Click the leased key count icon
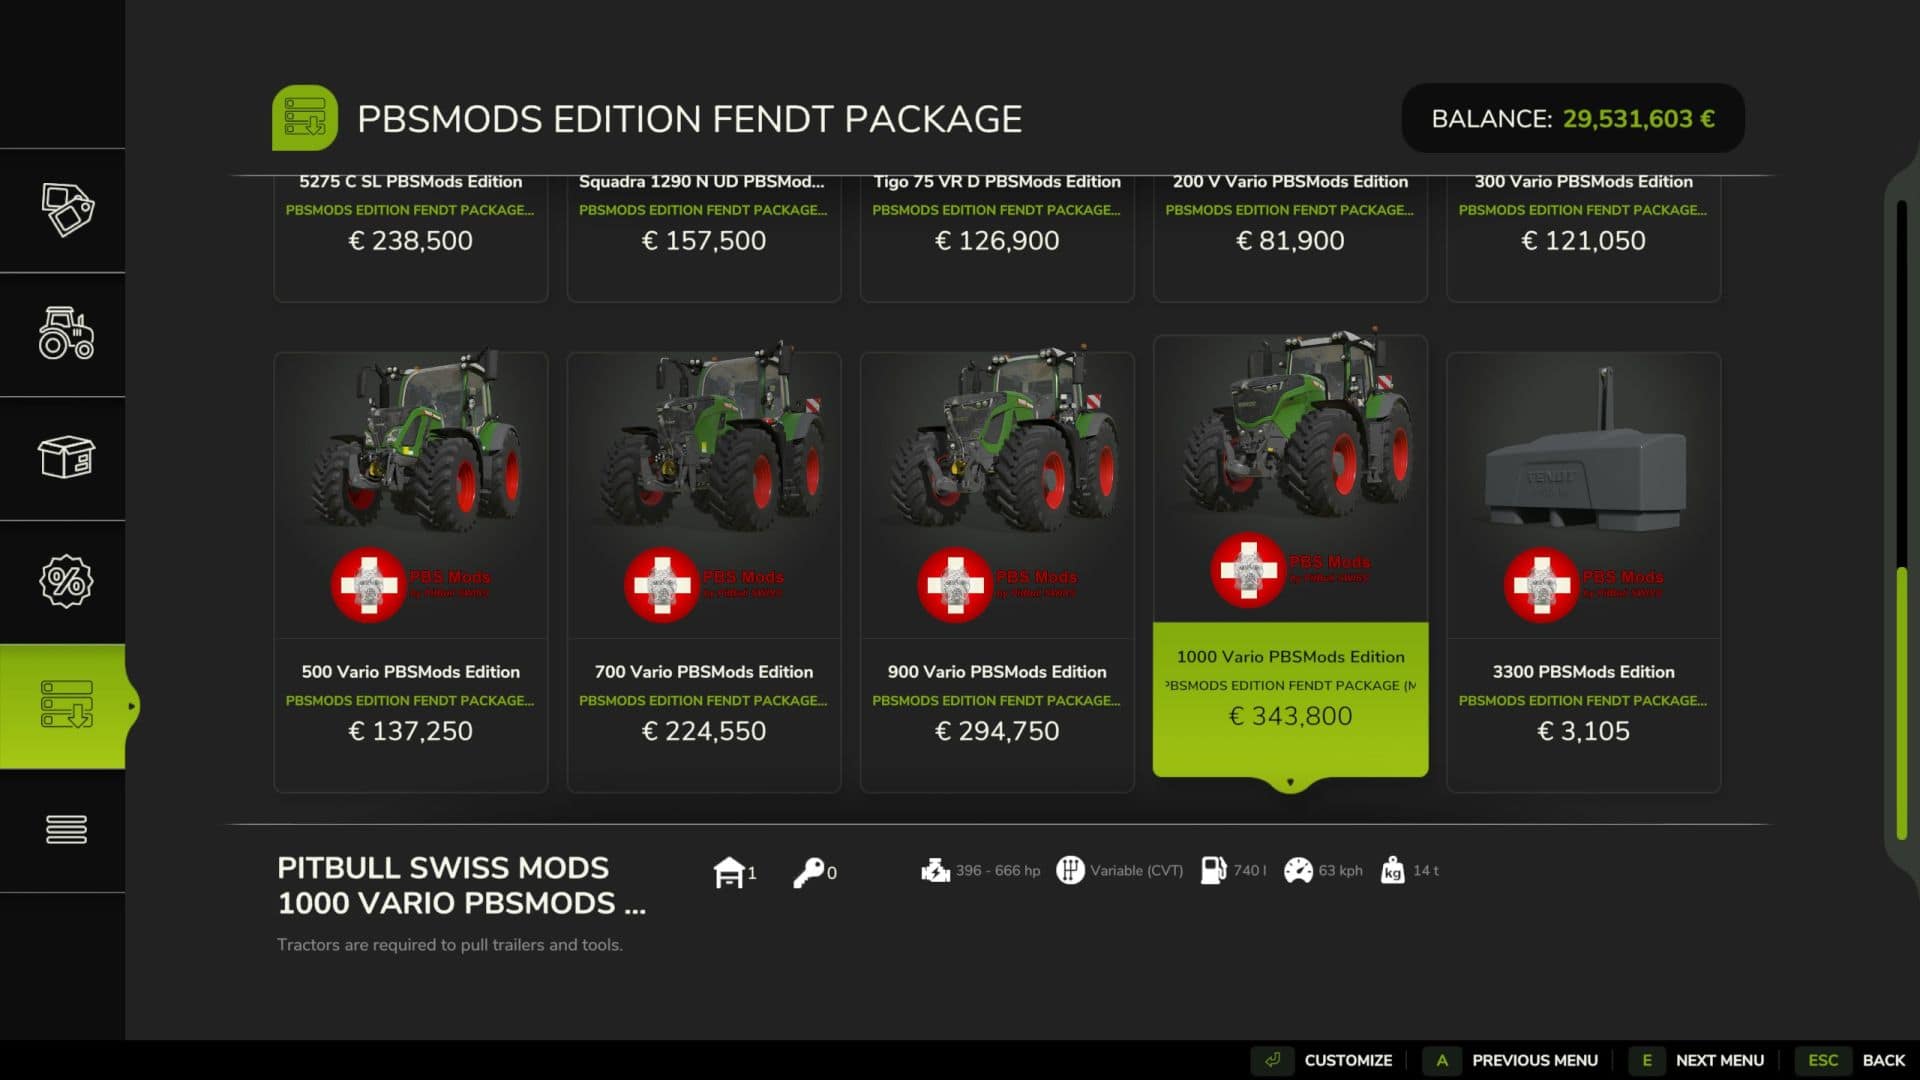This screenshot has width=1920, height=1080. (808, 872)
